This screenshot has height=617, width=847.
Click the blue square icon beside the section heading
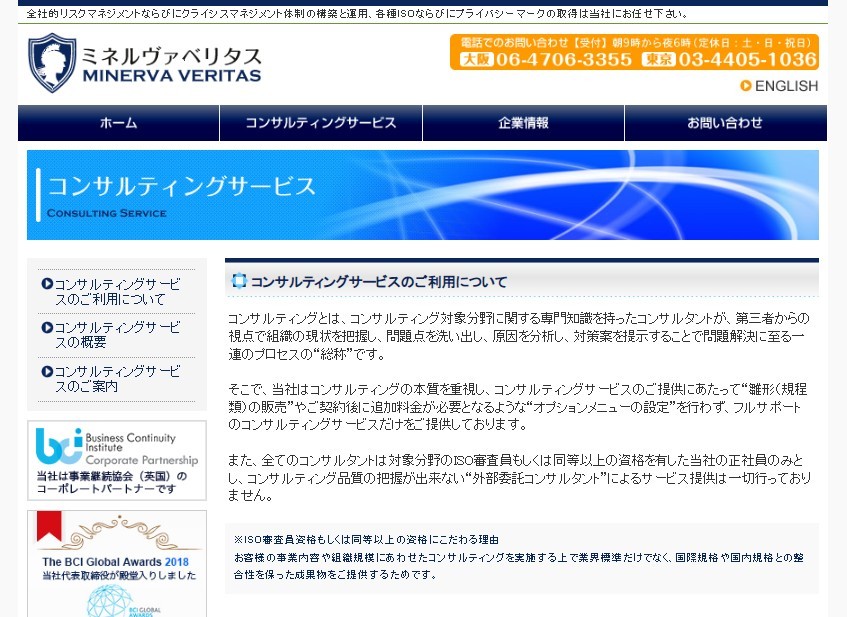coord(238,280)
